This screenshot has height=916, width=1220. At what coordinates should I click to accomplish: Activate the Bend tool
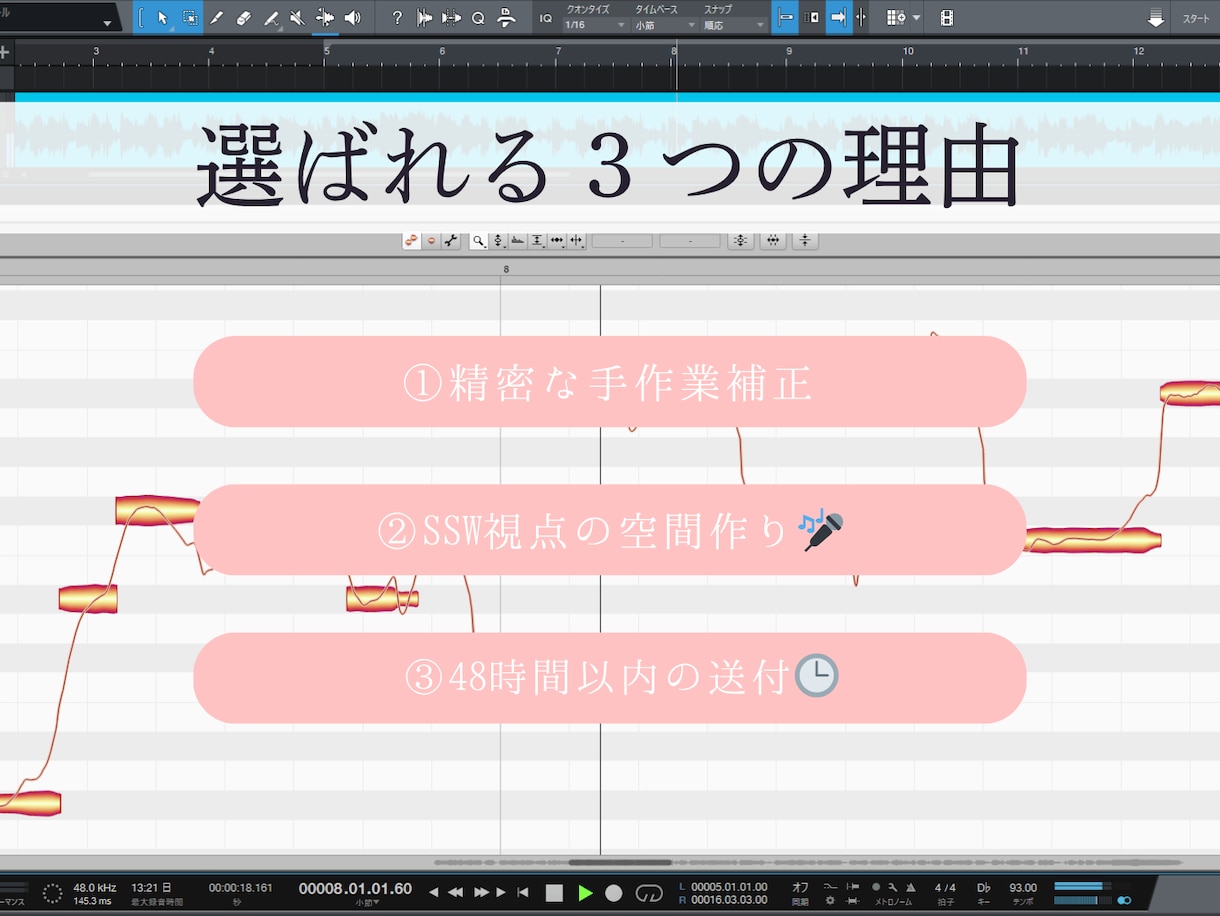click(x=325, y=18)
